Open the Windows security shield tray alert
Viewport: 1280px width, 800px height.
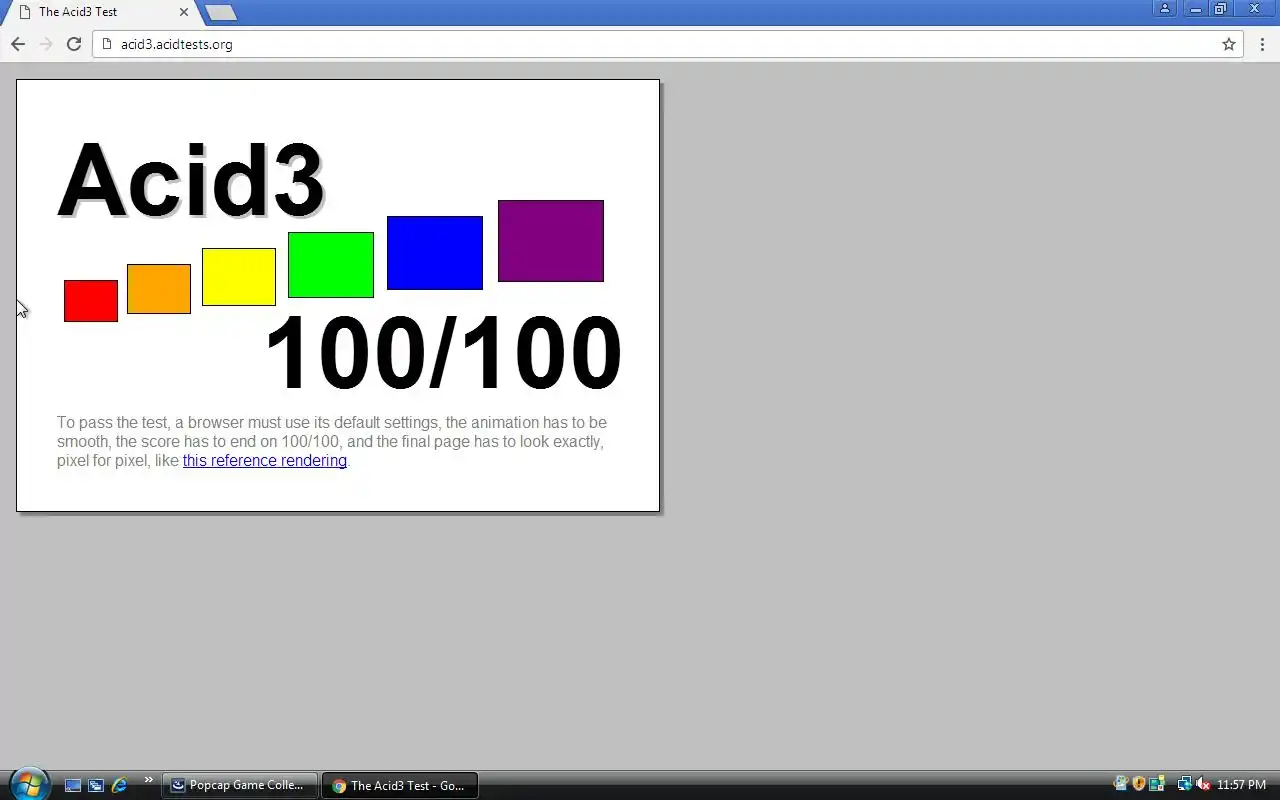(x=1139, y=785)
